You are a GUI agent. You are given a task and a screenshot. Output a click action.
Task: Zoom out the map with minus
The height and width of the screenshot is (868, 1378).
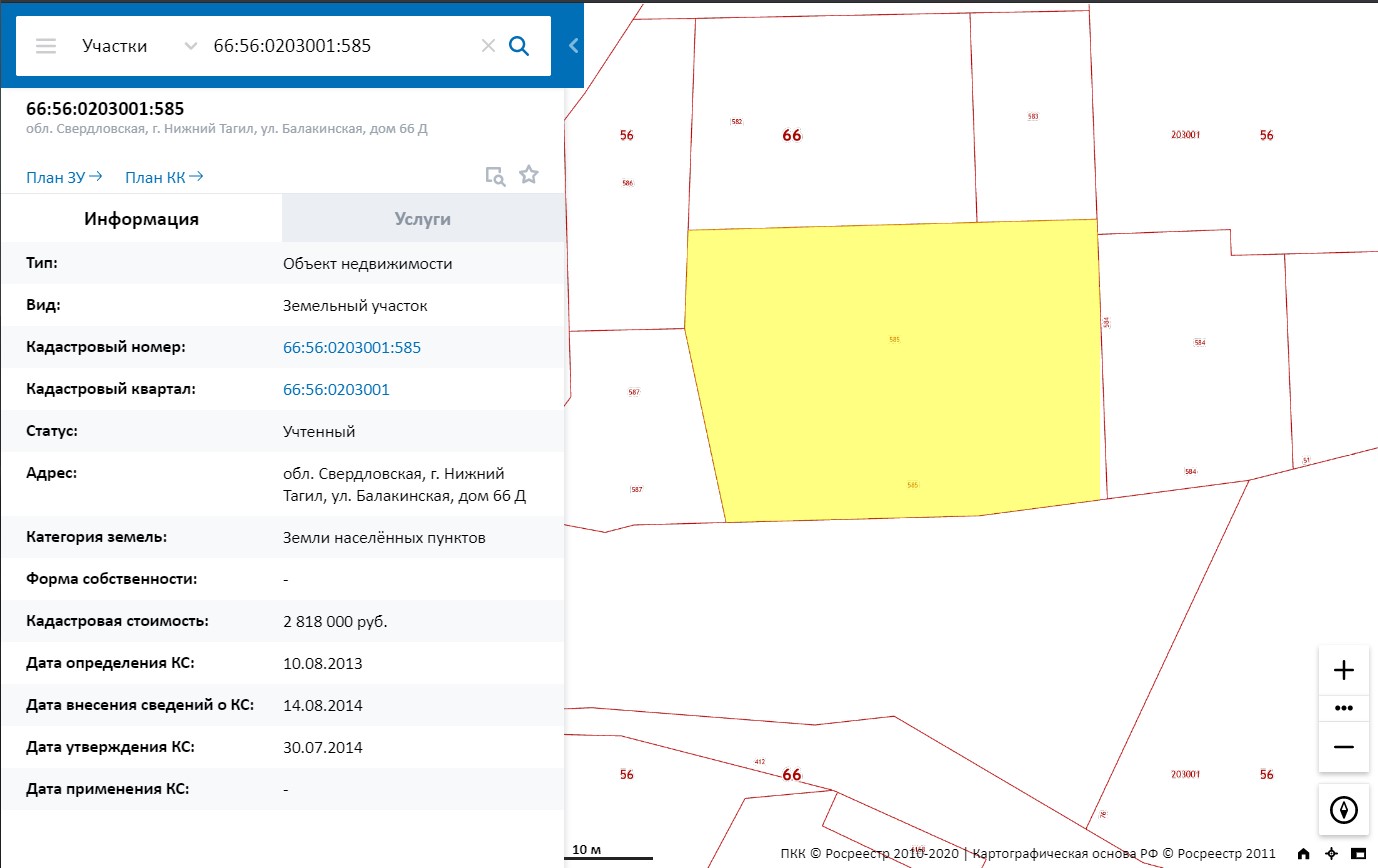point(1343,747)
